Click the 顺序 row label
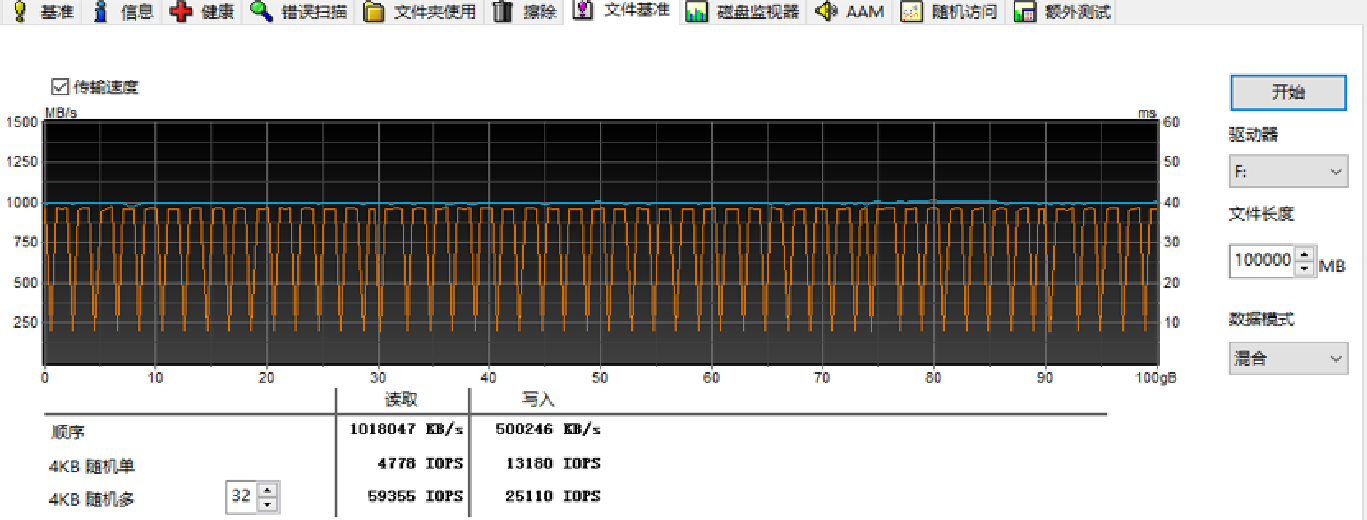Screen dimensions: 1367x520 click(x=68, y=432)
